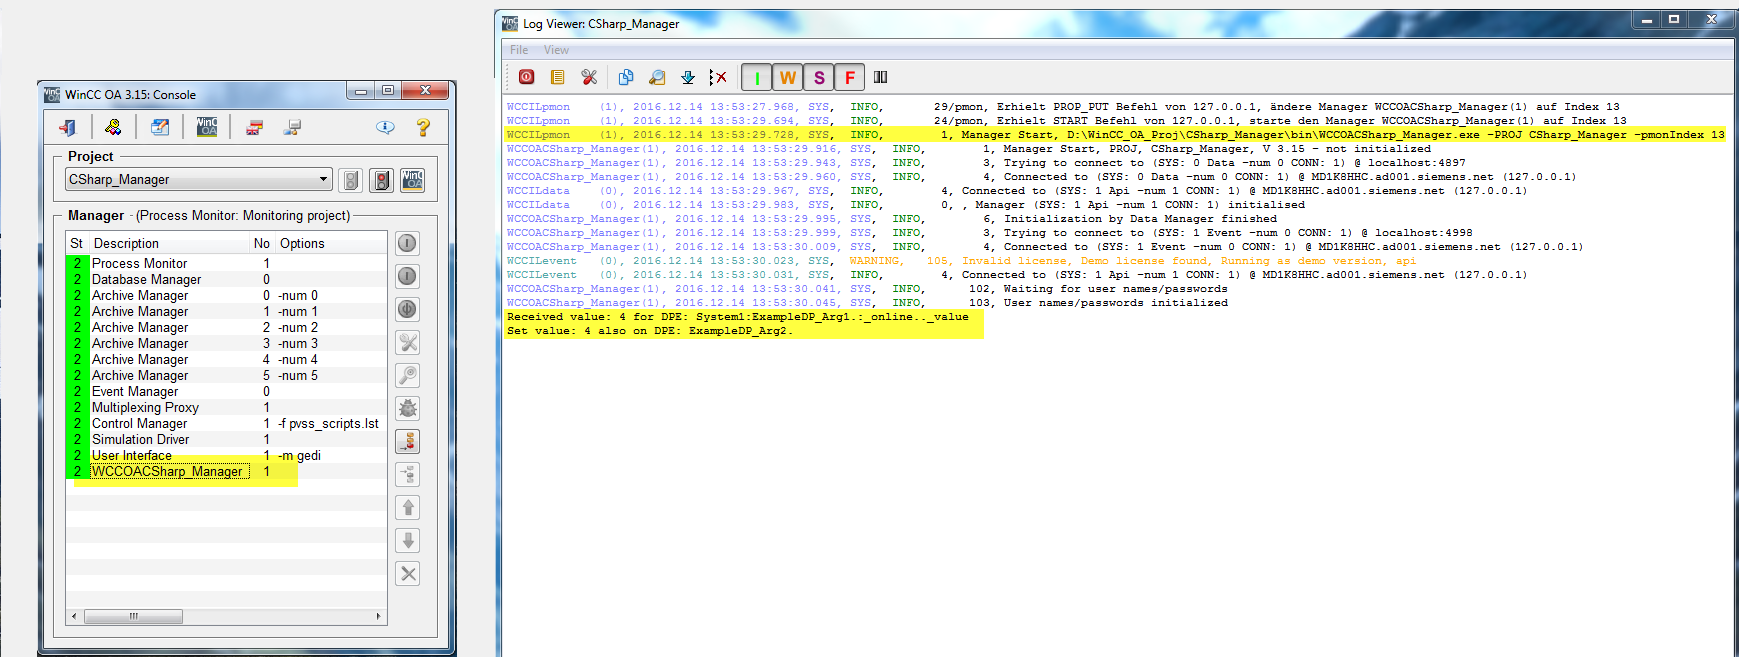Toggle the purple S severe filter
The height and width of the screenshot is (657, 1739).
click(x=819, y=77)
